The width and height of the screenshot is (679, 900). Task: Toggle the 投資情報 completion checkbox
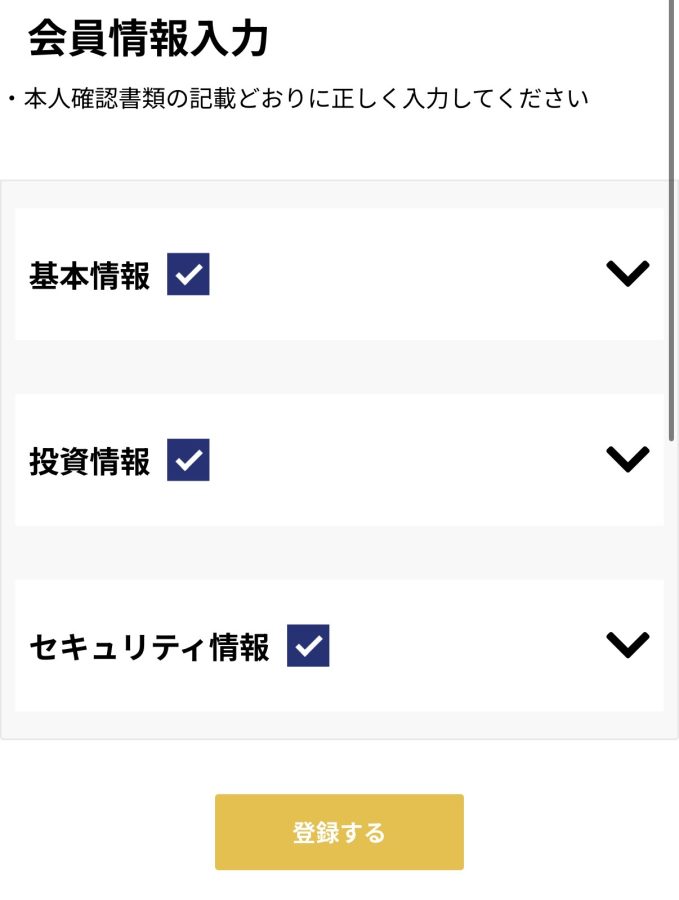[x=188, y=460]
